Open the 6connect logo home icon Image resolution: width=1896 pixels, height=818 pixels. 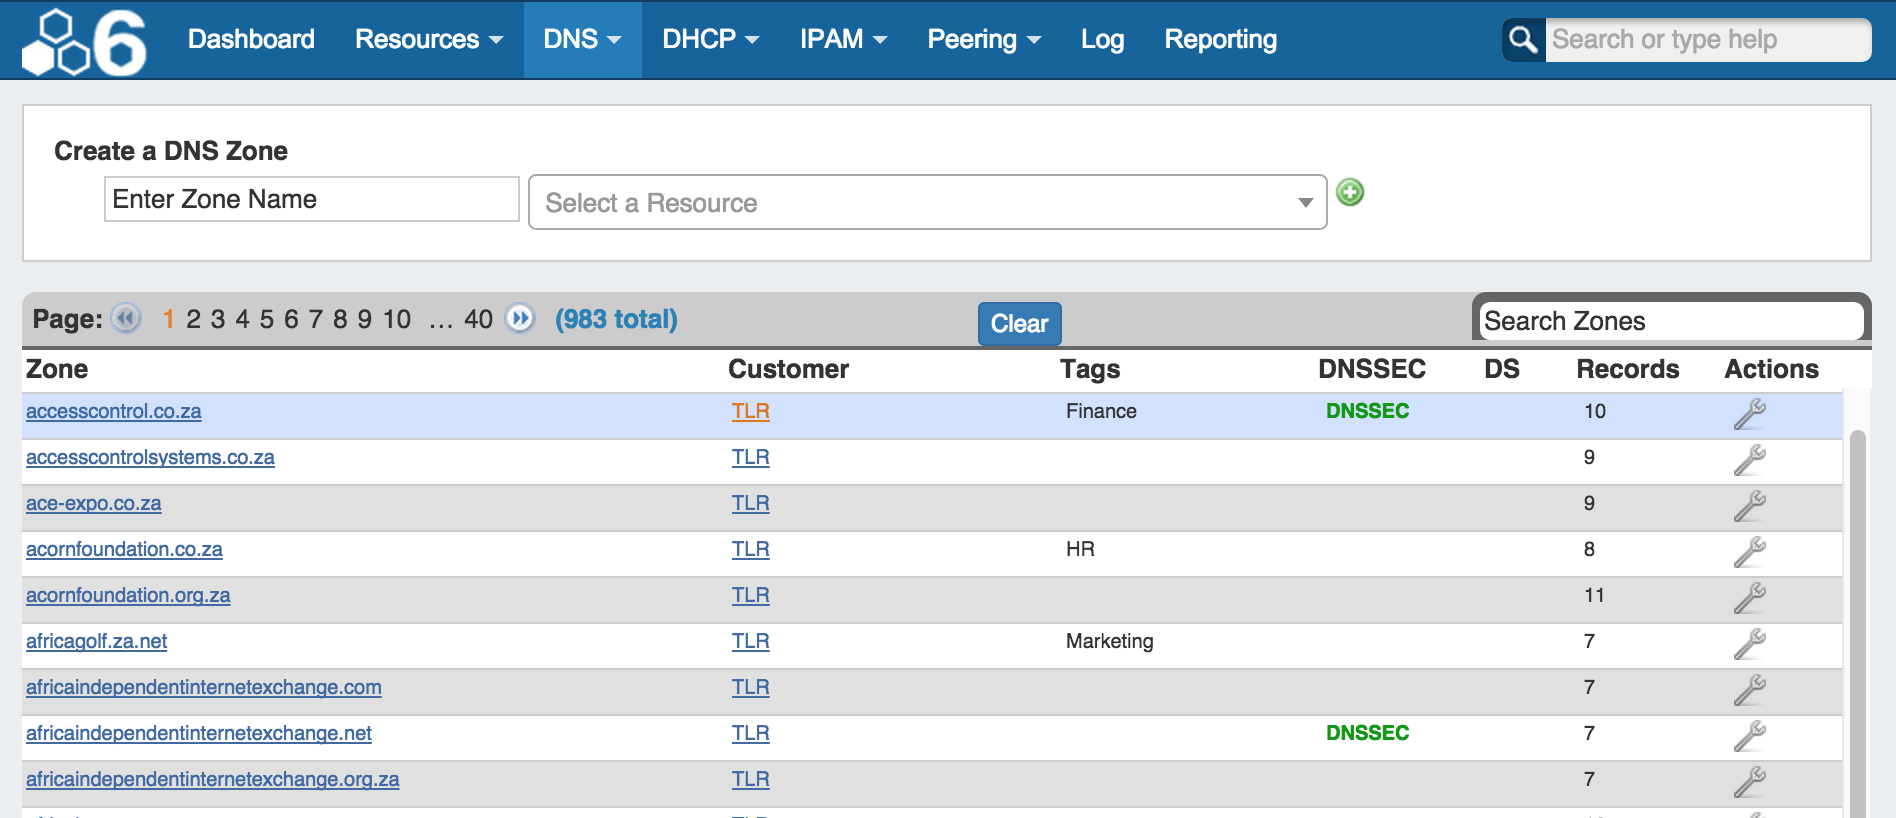point(85,41)
